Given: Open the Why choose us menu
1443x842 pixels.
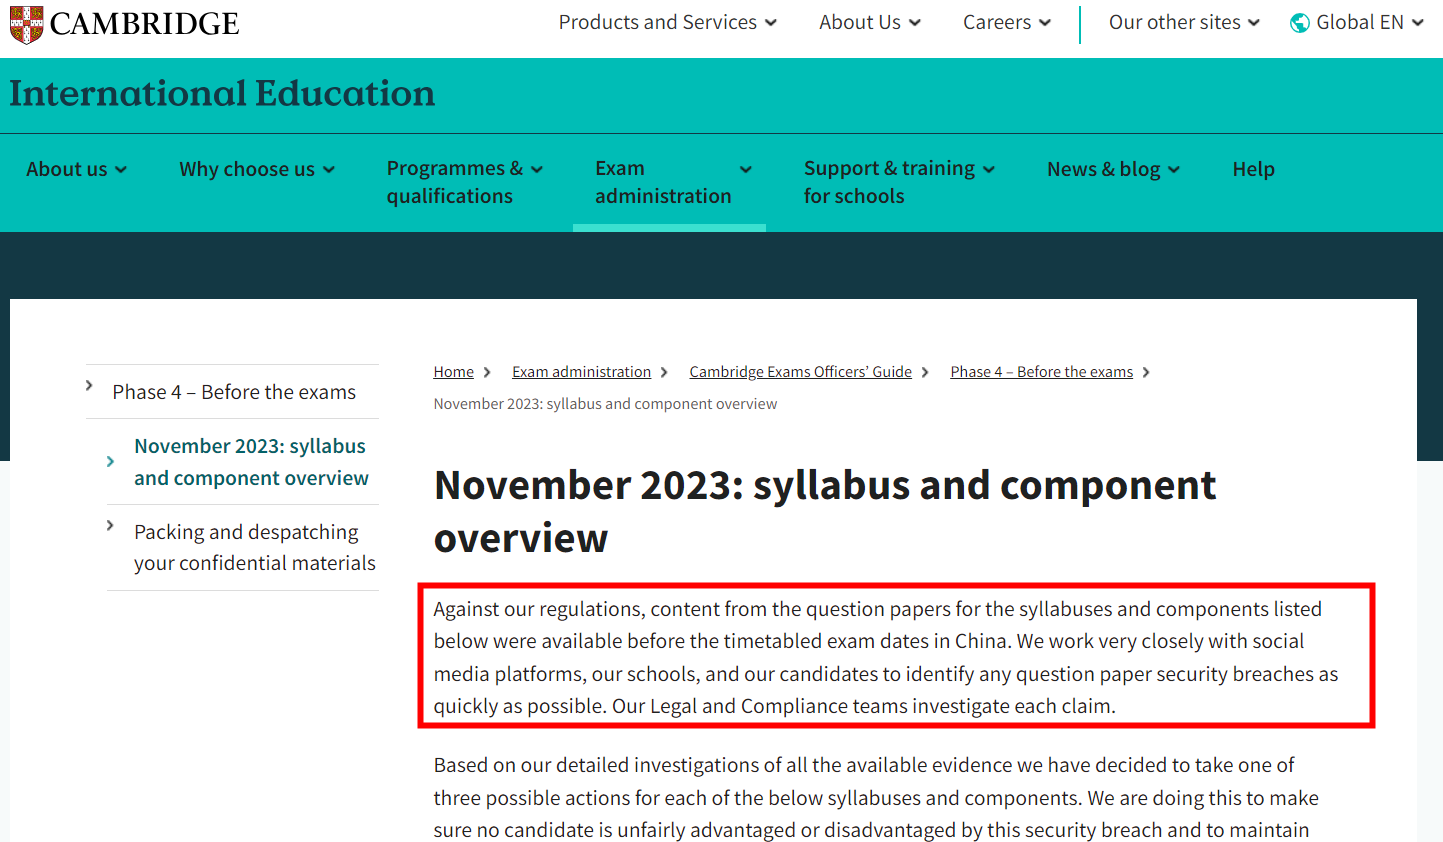Looking at the screenshot, I should 257,169.
